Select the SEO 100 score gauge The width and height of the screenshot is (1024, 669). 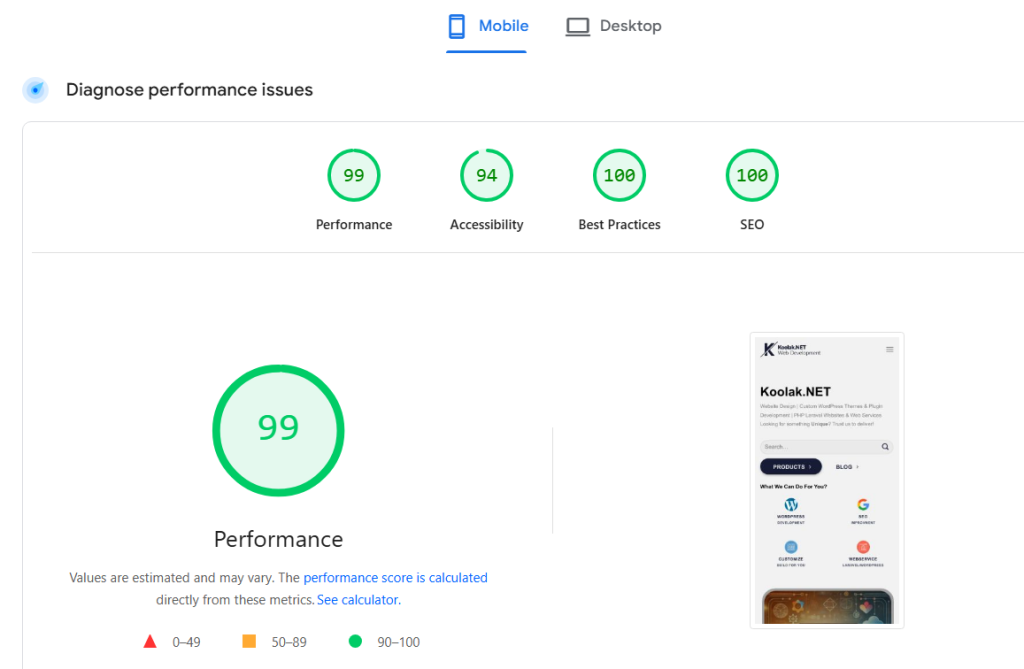752,175
